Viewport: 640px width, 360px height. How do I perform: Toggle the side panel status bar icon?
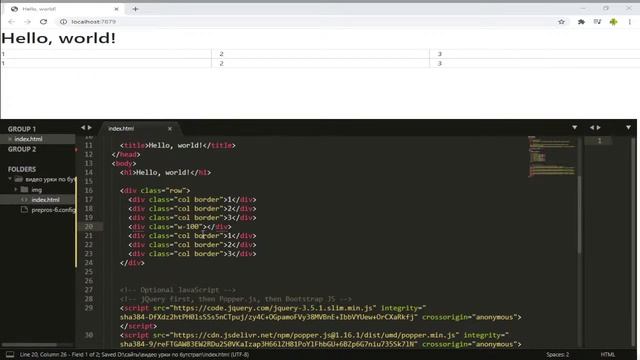pyautogui.click(x=10, y=354)
